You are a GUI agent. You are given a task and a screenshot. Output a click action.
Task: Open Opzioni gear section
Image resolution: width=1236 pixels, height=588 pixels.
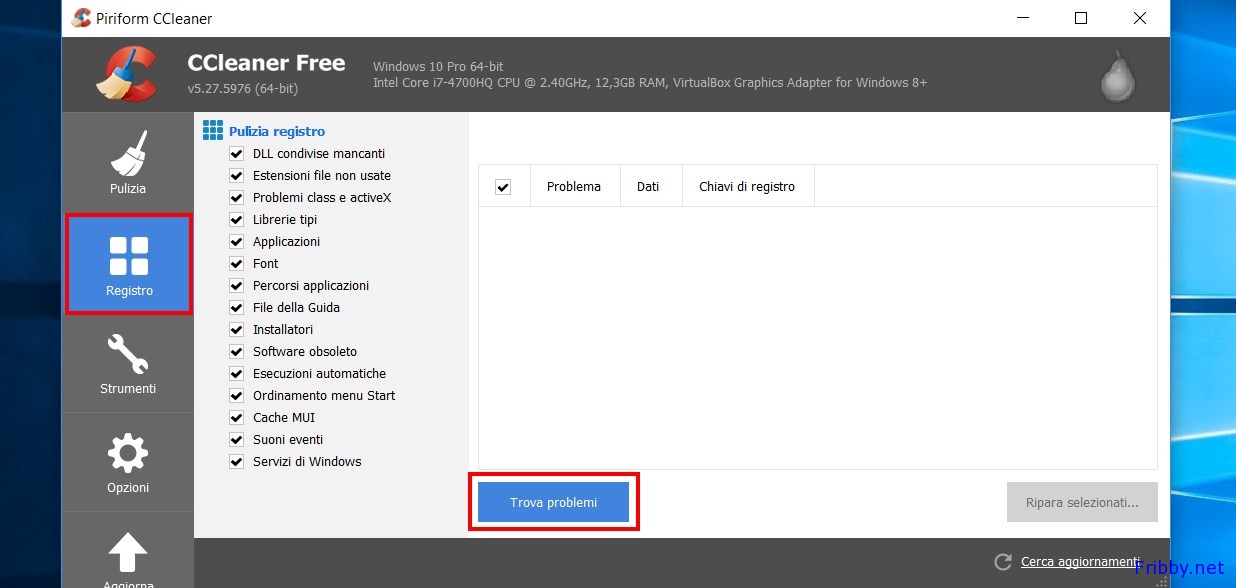128,462
